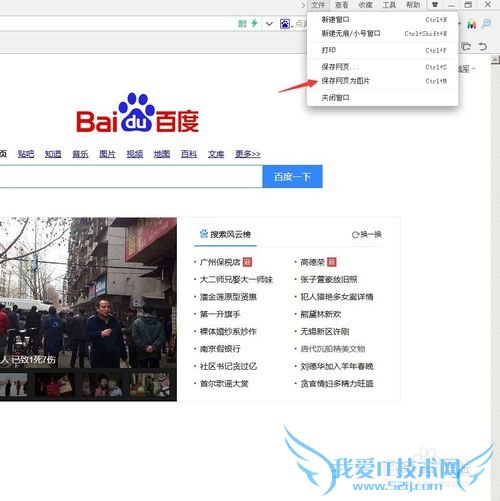Image resolution: width=500 pixels, height=501 pixels.
Task: Open the 视频 link
Action: click(135, 154)
